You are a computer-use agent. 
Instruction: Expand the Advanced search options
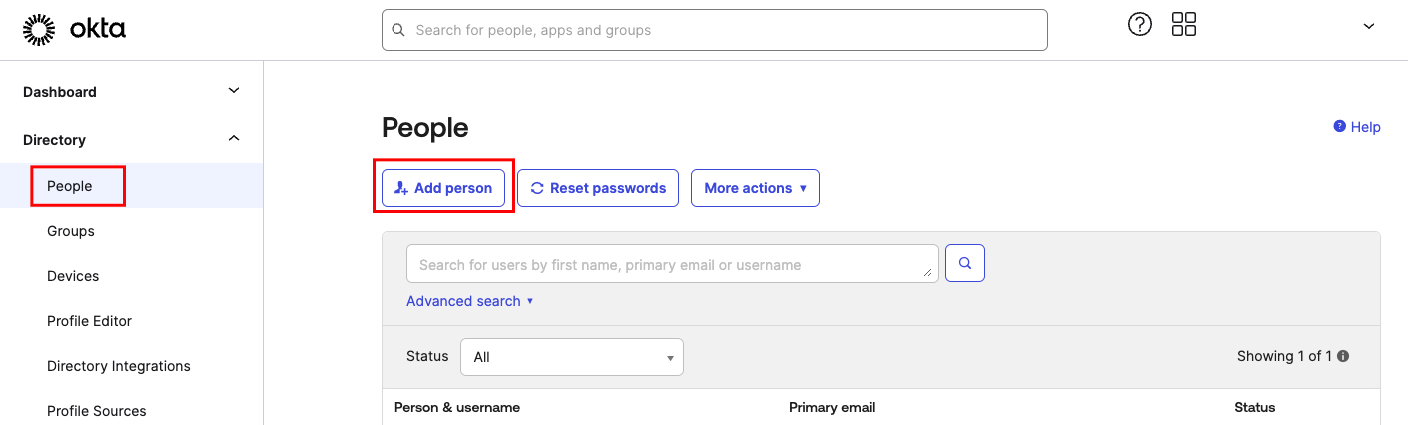470,301
